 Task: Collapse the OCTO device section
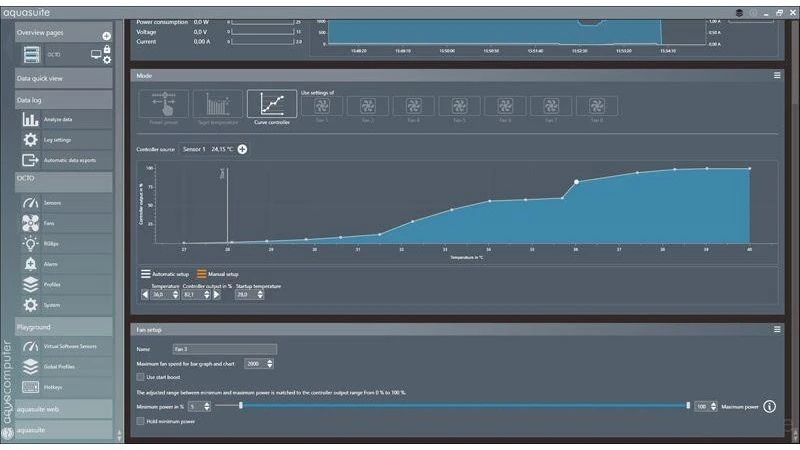[x=64, y=182]
